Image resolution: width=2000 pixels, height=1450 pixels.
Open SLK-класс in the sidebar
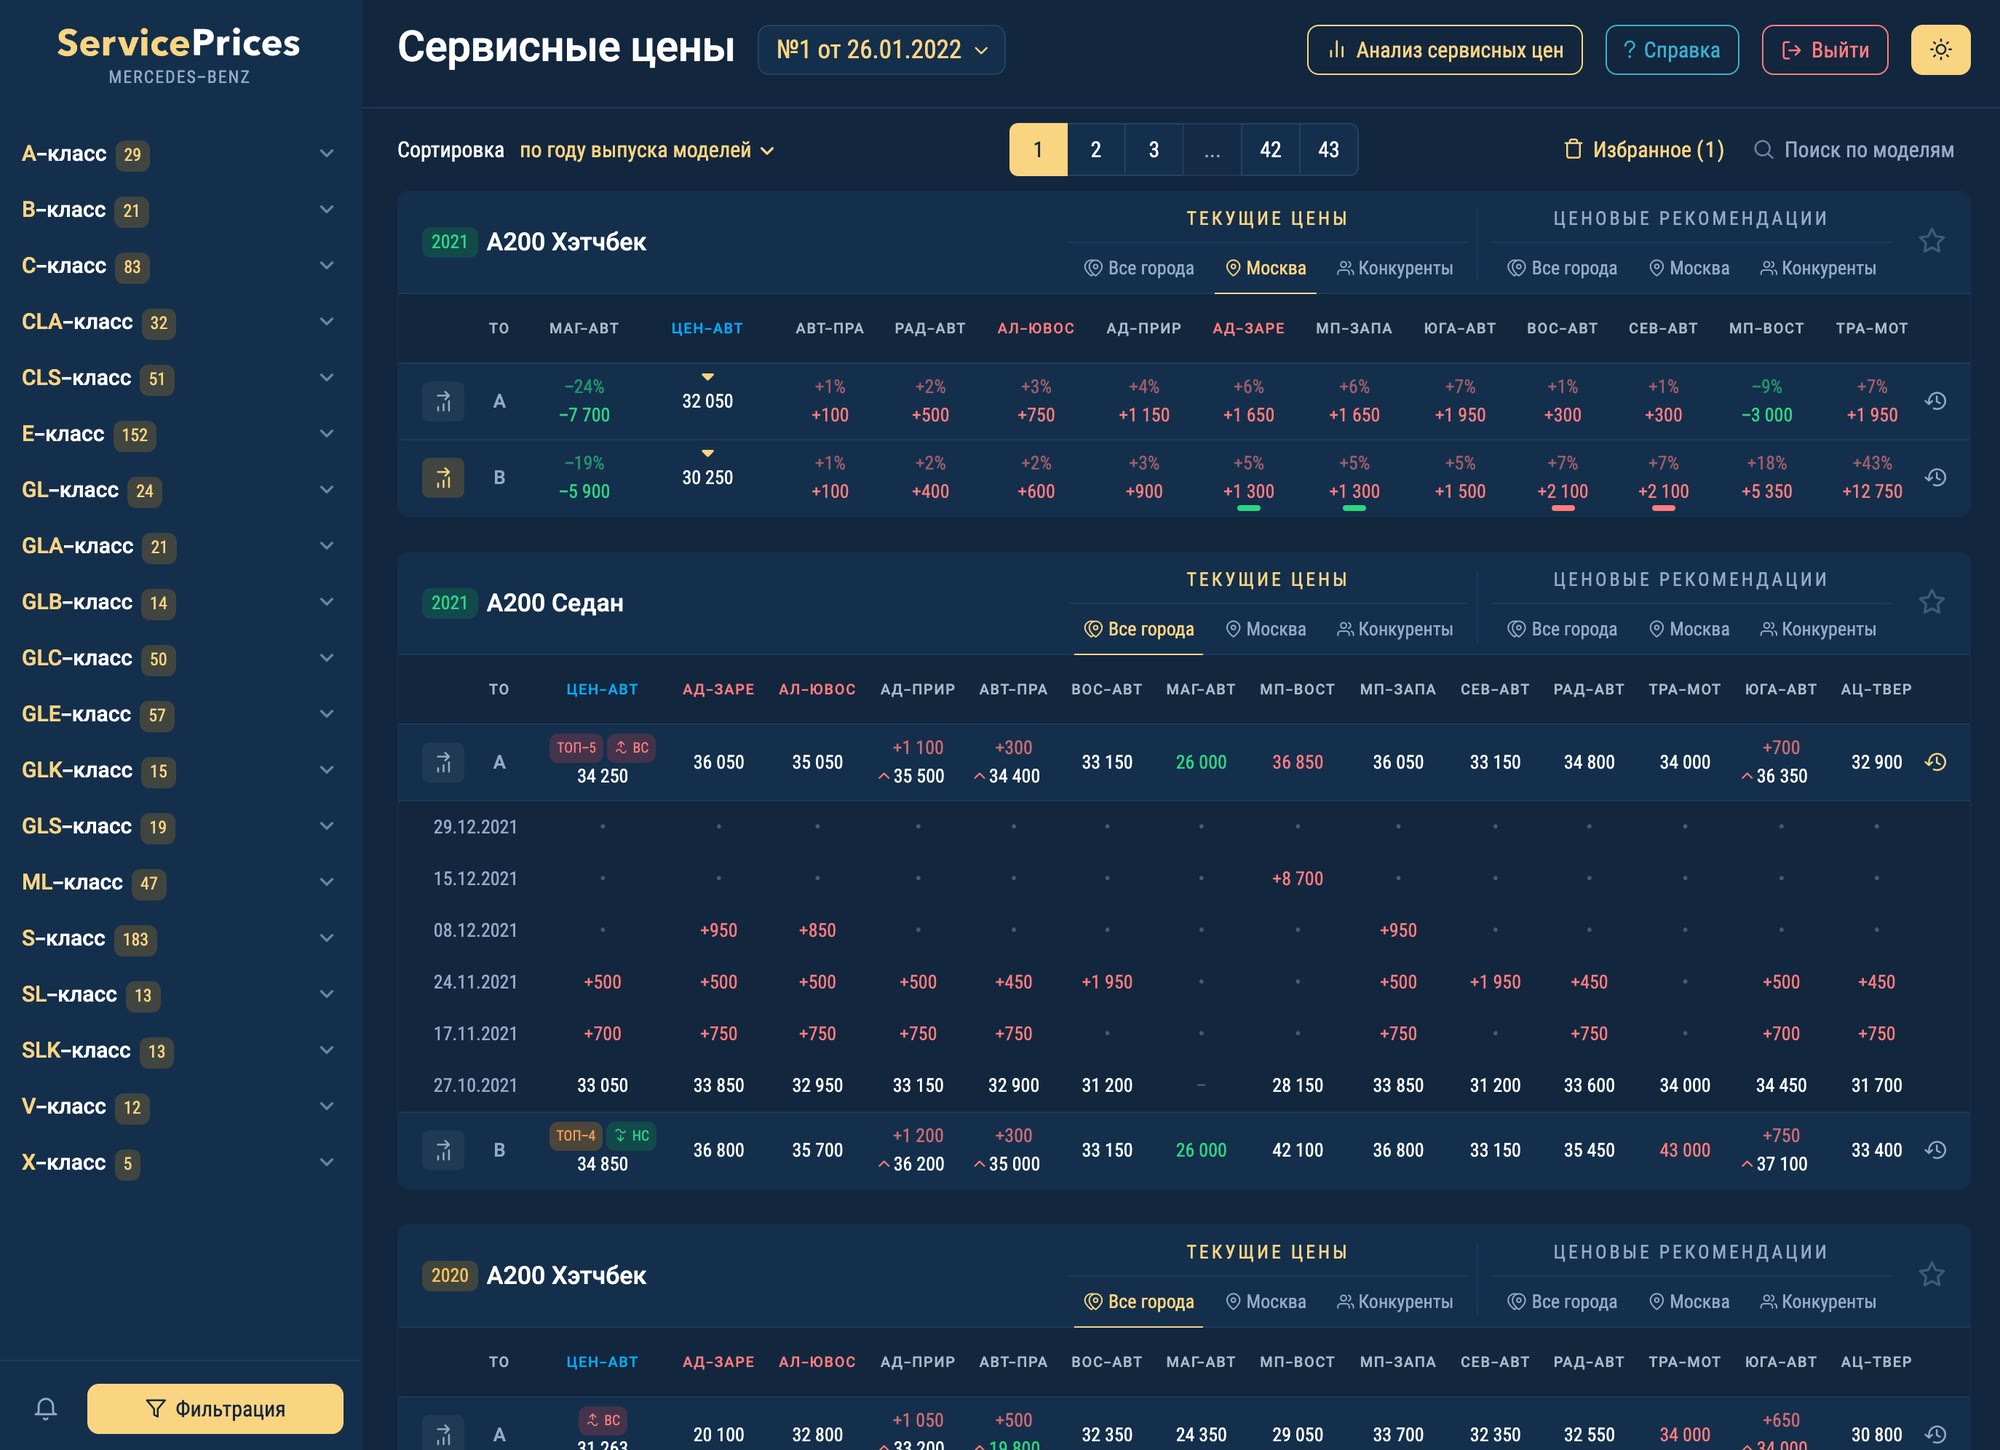pyautogui.click(x=179, y=1050)
